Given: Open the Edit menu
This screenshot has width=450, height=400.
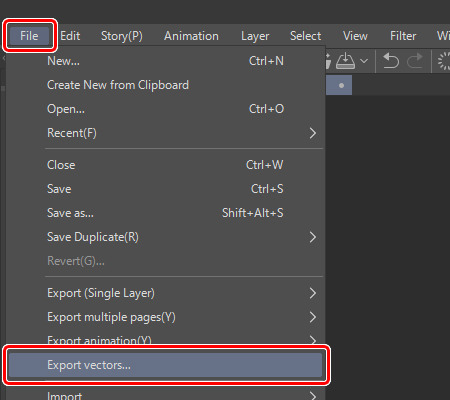Looking at the screenshot, I should [70, 36].
